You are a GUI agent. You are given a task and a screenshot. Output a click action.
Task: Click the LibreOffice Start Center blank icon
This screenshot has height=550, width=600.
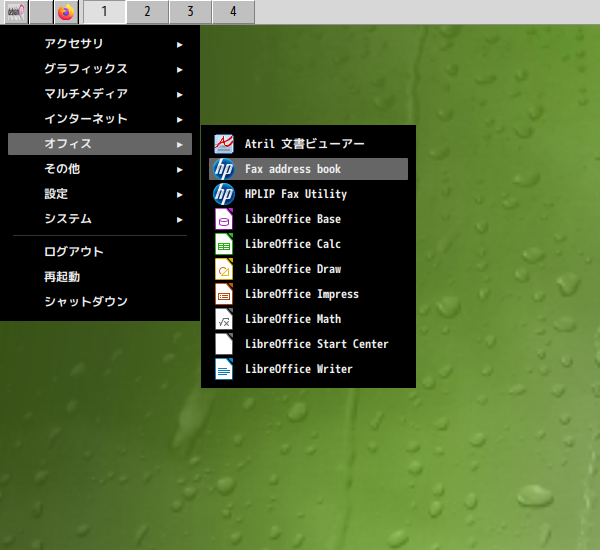[224, 344]
